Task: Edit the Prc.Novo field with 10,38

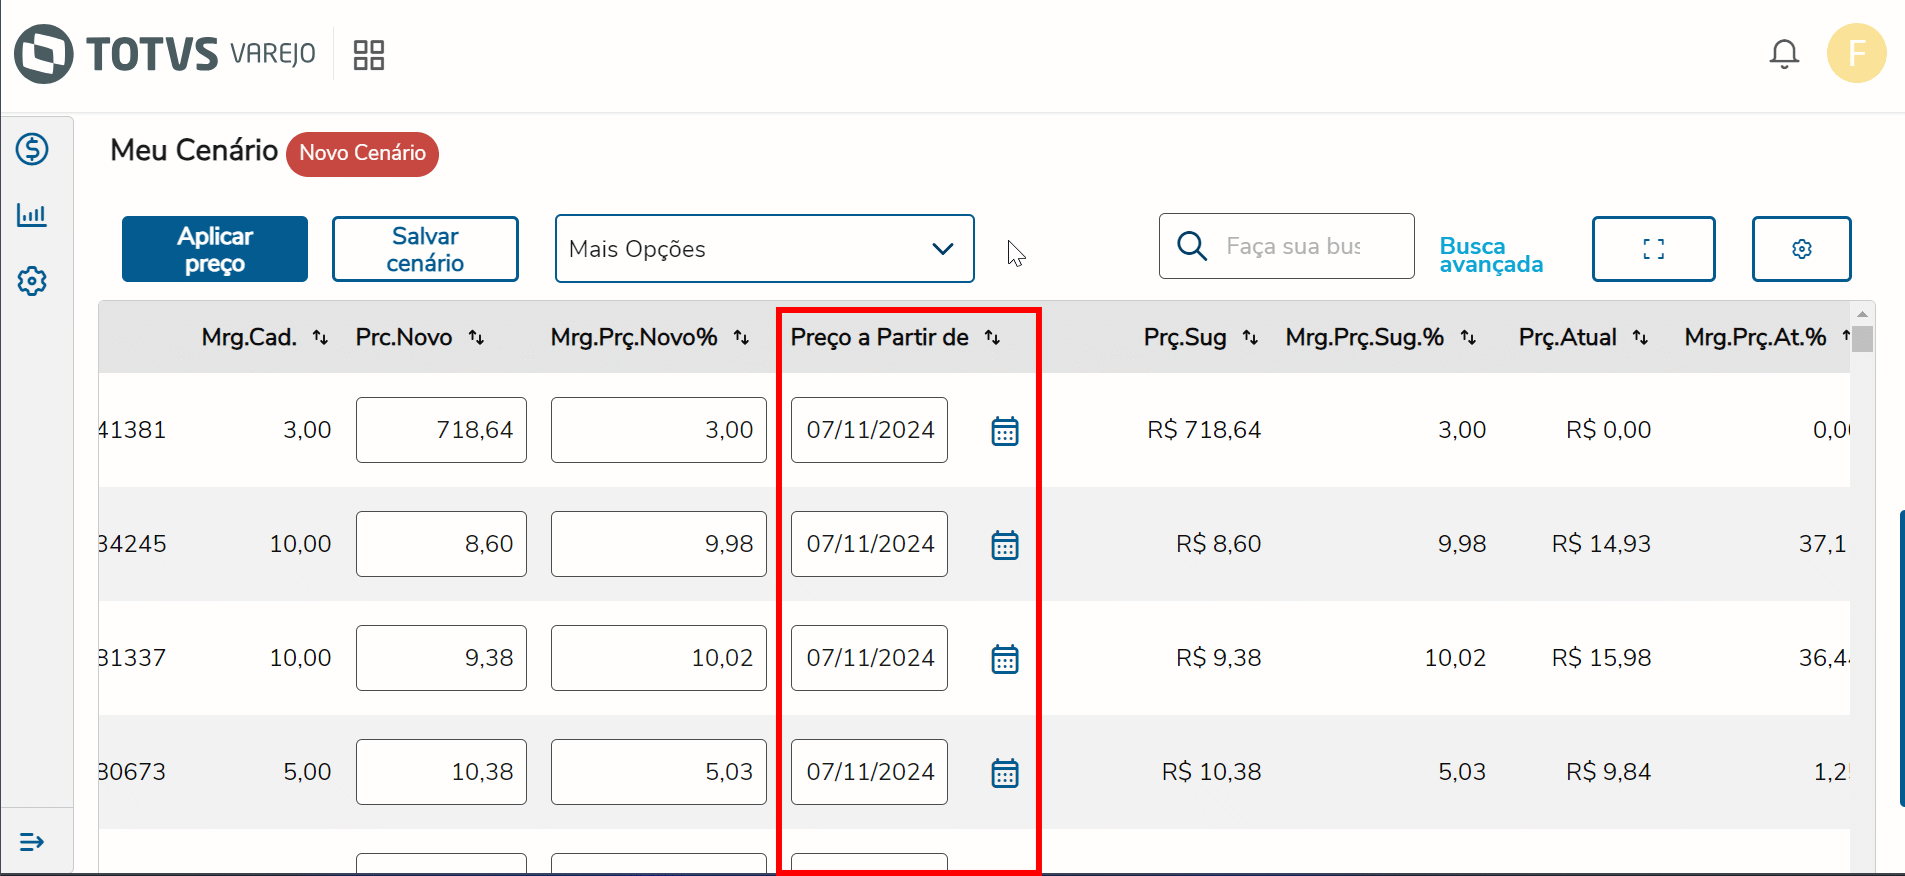Action: tap(441, 772)
